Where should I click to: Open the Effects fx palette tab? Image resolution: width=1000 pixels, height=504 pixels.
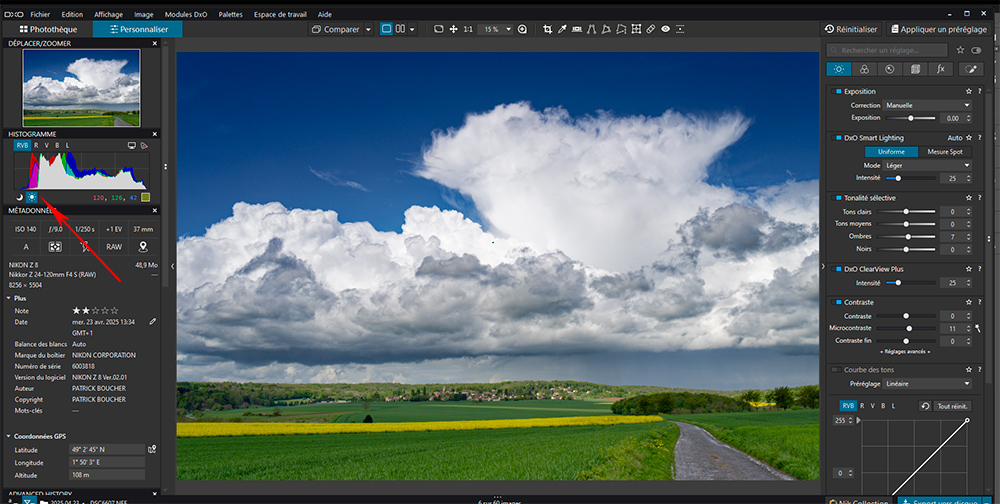(941, 70)
